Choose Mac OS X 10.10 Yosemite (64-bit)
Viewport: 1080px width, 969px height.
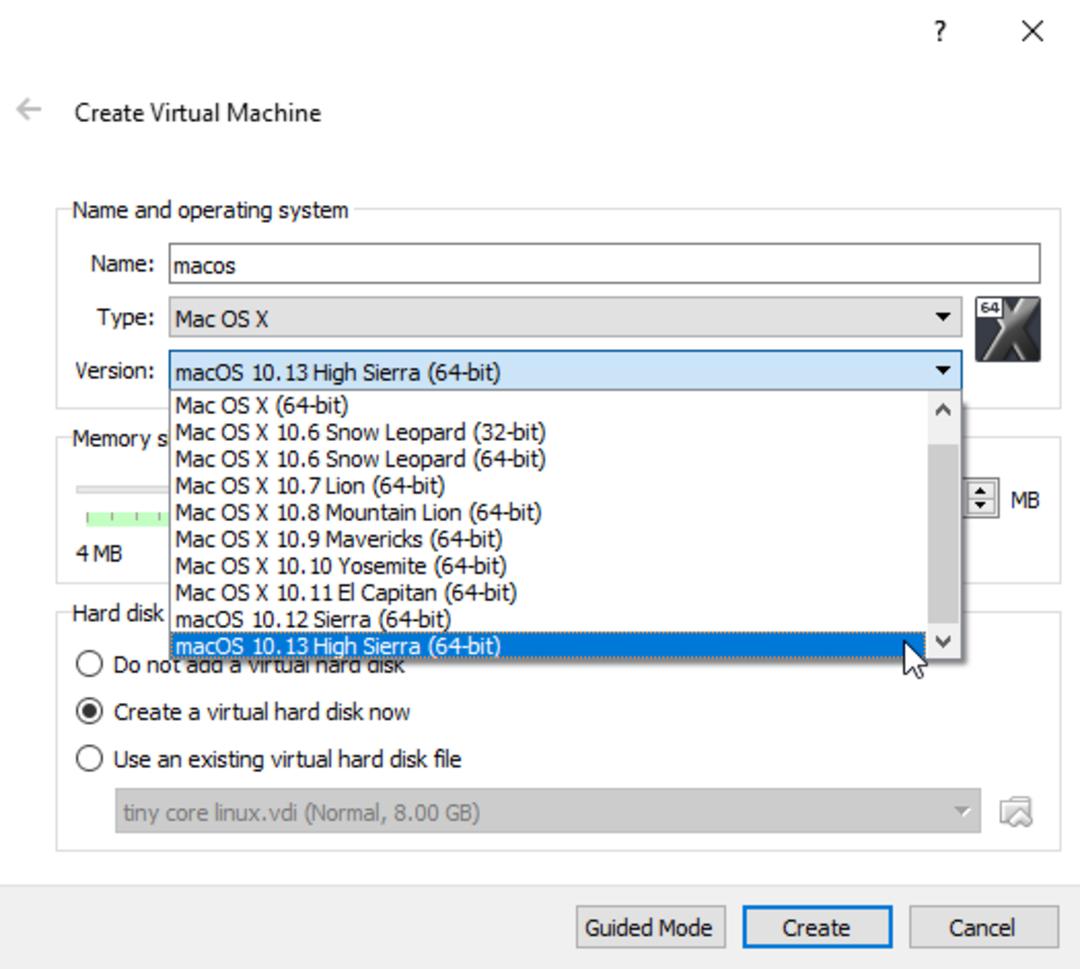click(548, 566)
